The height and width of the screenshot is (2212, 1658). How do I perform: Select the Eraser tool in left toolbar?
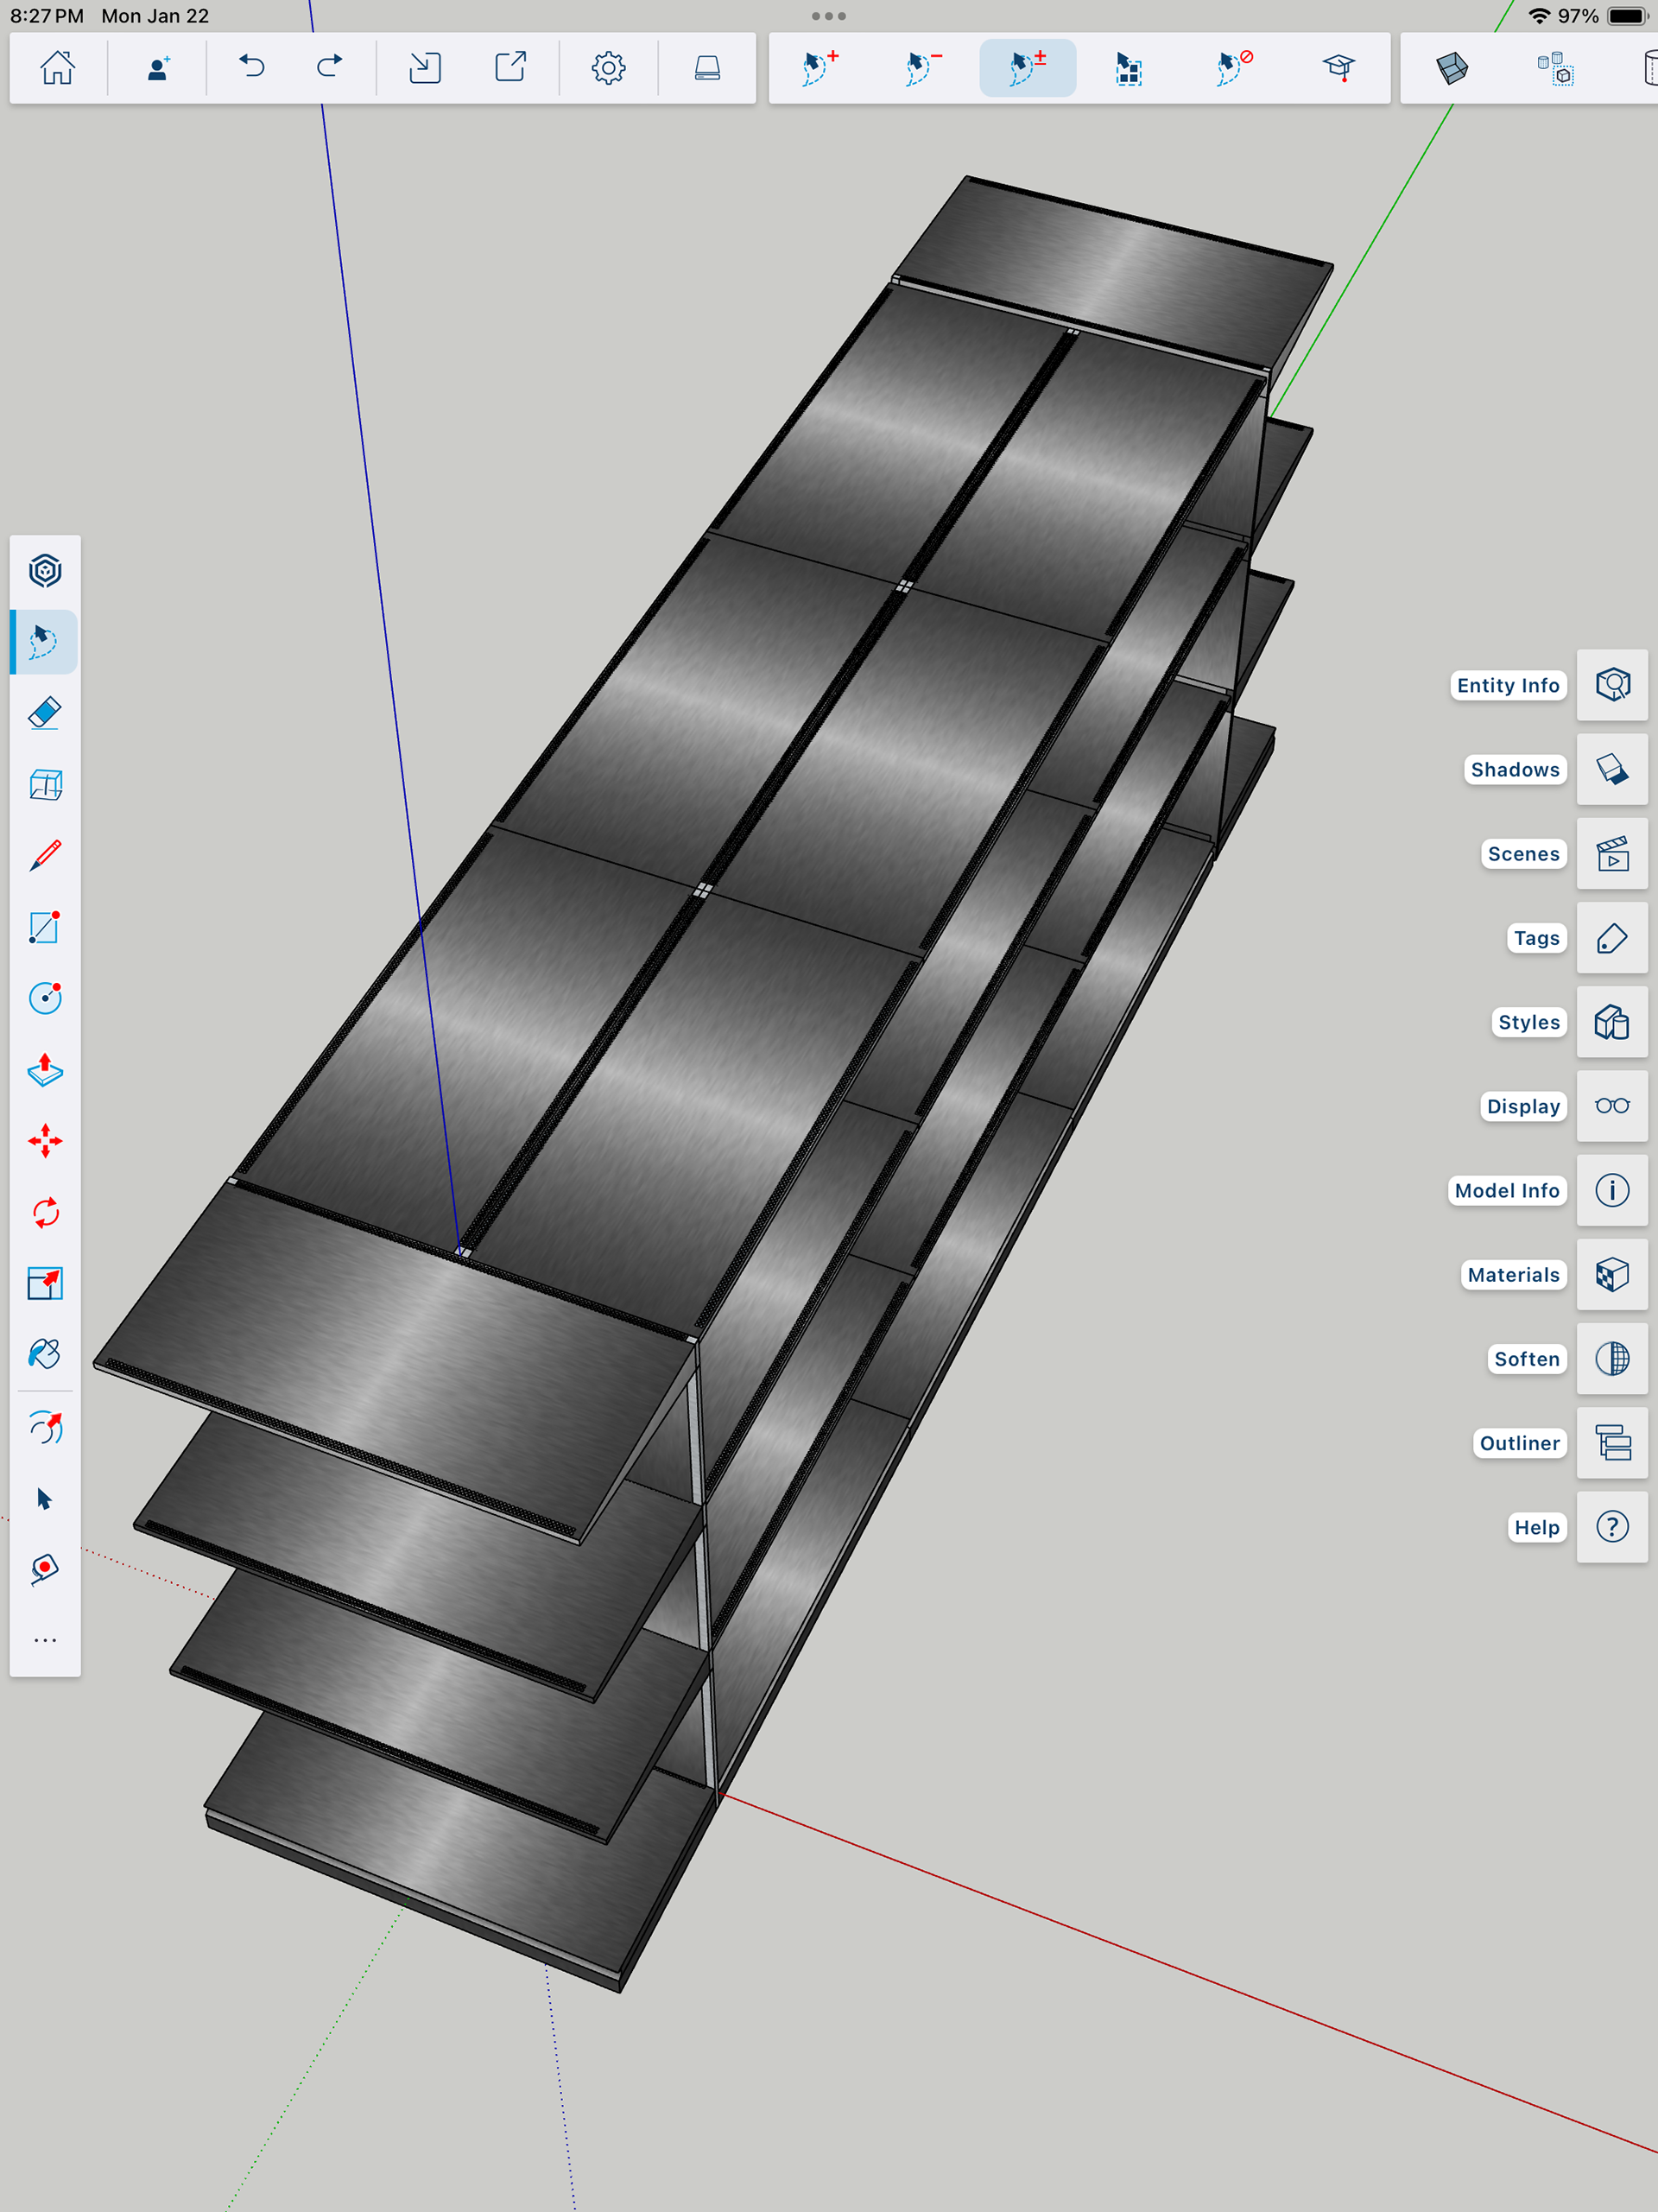[x=45, y=713]
